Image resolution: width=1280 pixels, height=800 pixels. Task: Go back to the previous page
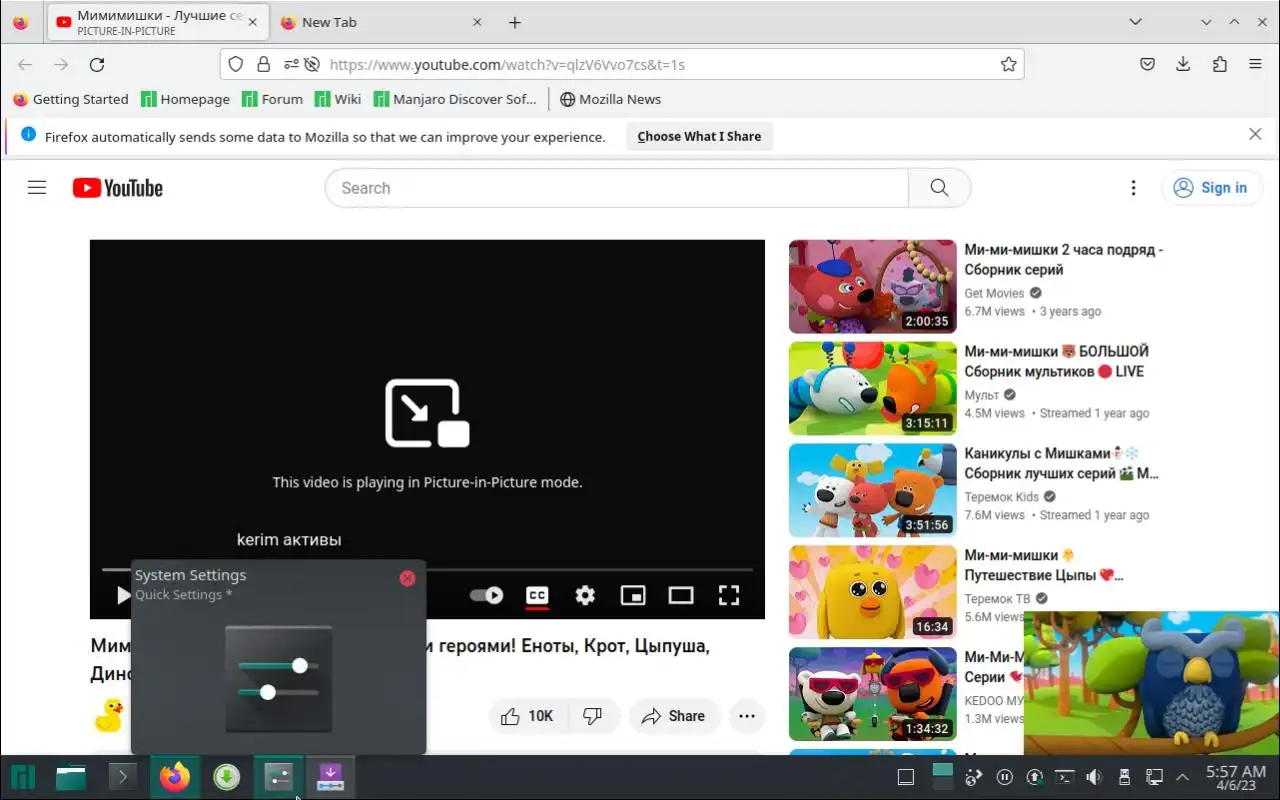click(x=25, y=64)
